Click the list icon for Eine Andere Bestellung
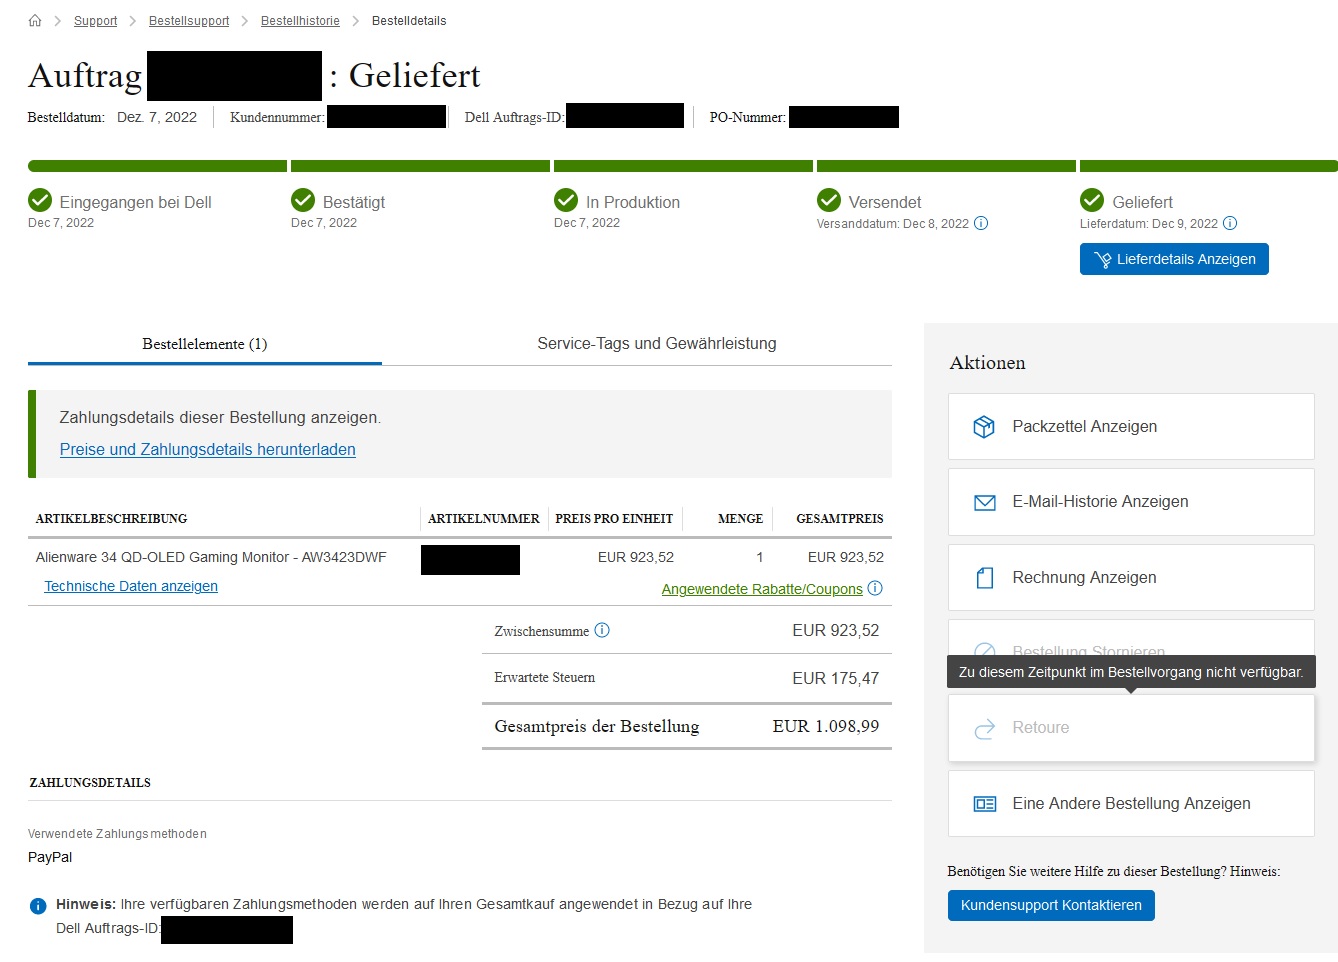Image resolution: width=1338 pixels, height=962 pixels. [985, 804]
